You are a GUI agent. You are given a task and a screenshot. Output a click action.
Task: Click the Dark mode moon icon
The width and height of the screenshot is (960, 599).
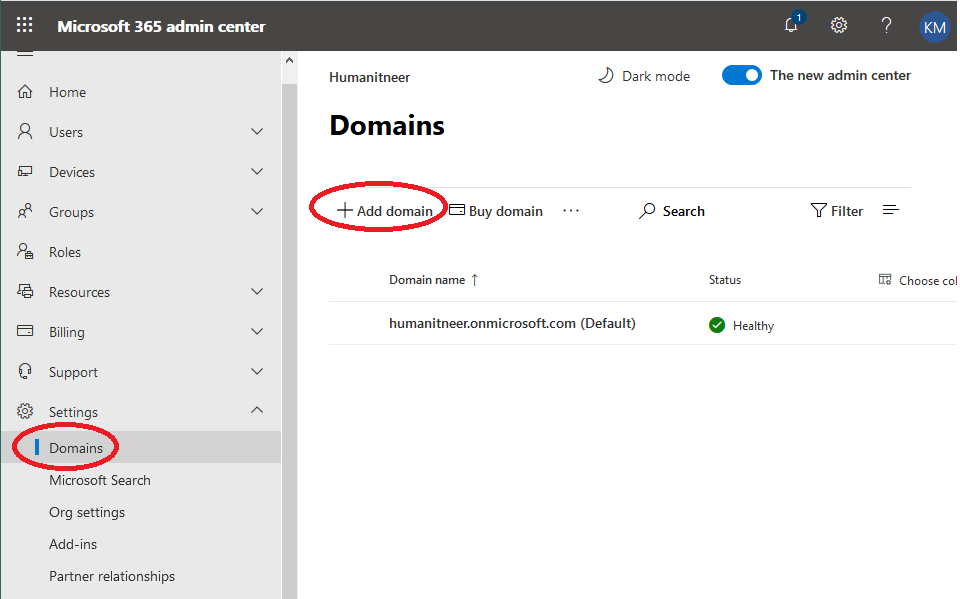[606, 75]
